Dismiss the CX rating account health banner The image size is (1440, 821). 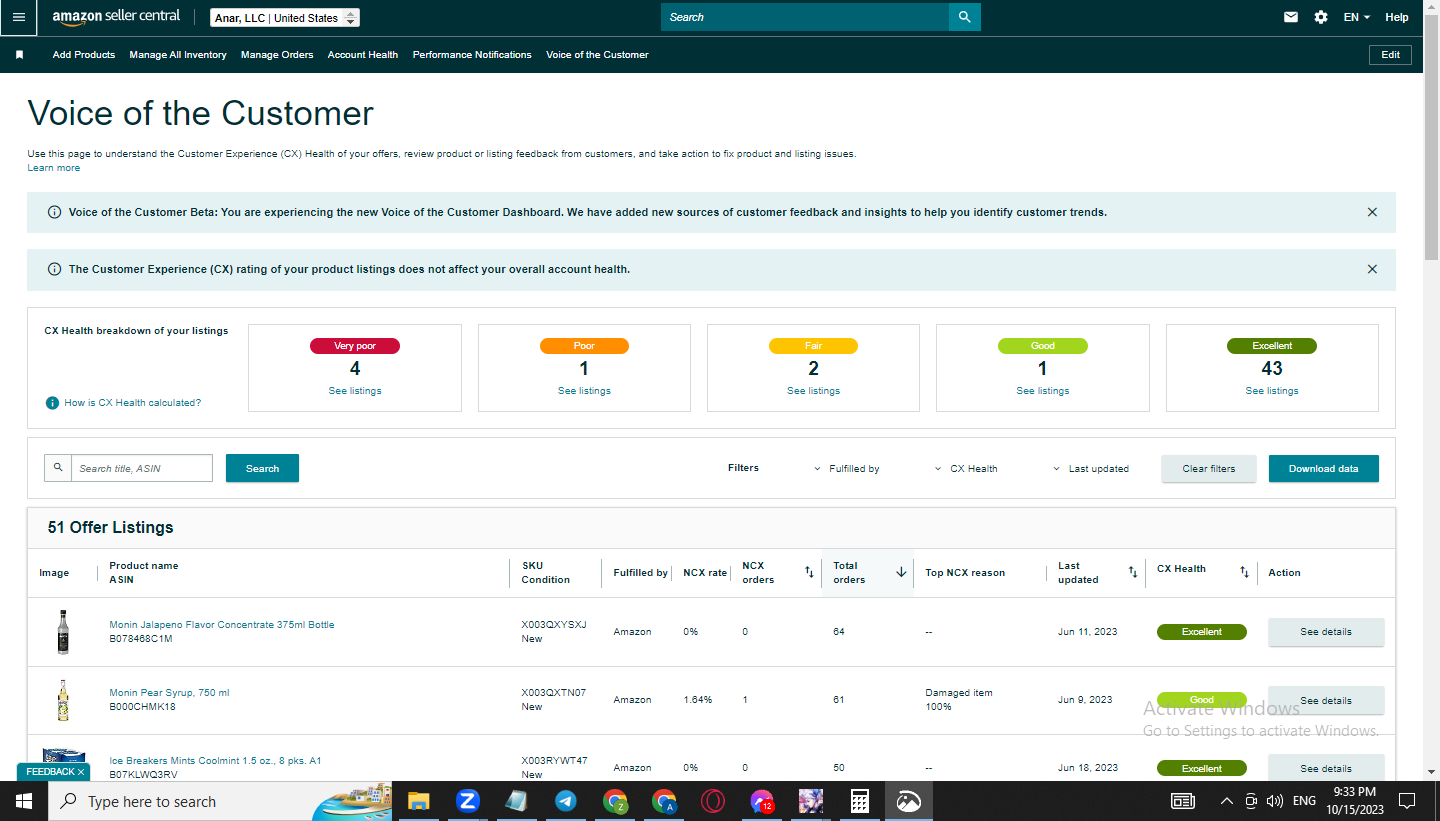point(1372,269)
